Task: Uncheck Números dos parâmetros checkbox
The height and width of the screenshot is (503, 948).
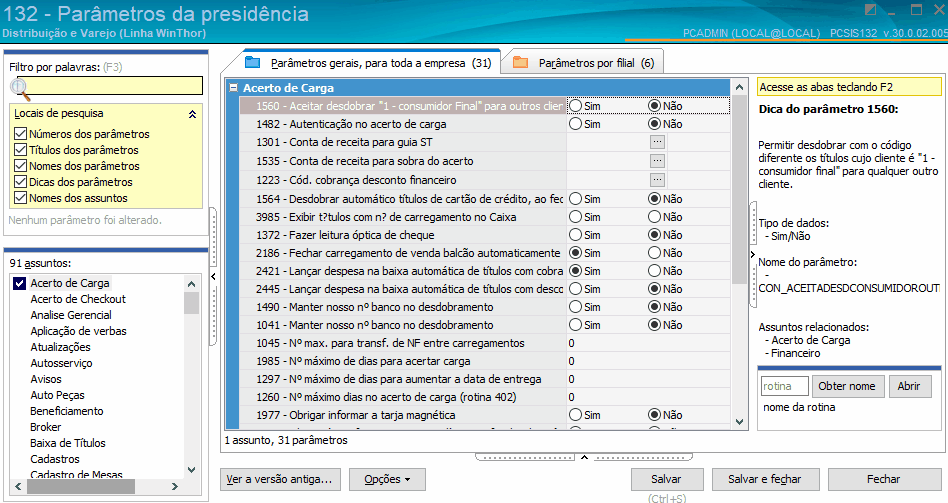Action: [x=21, y=134]
